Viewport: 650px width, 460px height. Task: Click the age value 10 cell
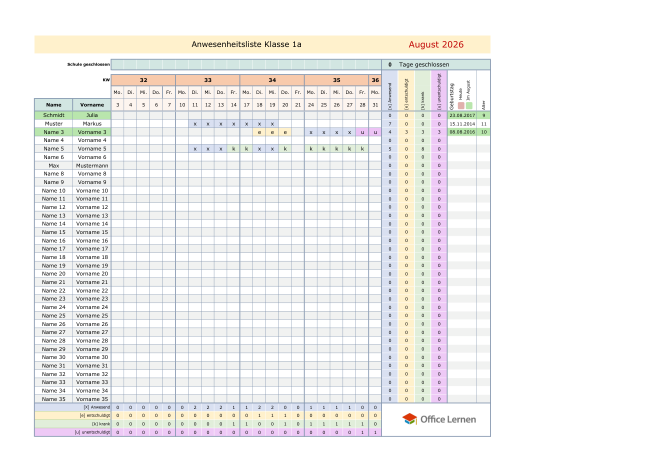coord(483,132)
